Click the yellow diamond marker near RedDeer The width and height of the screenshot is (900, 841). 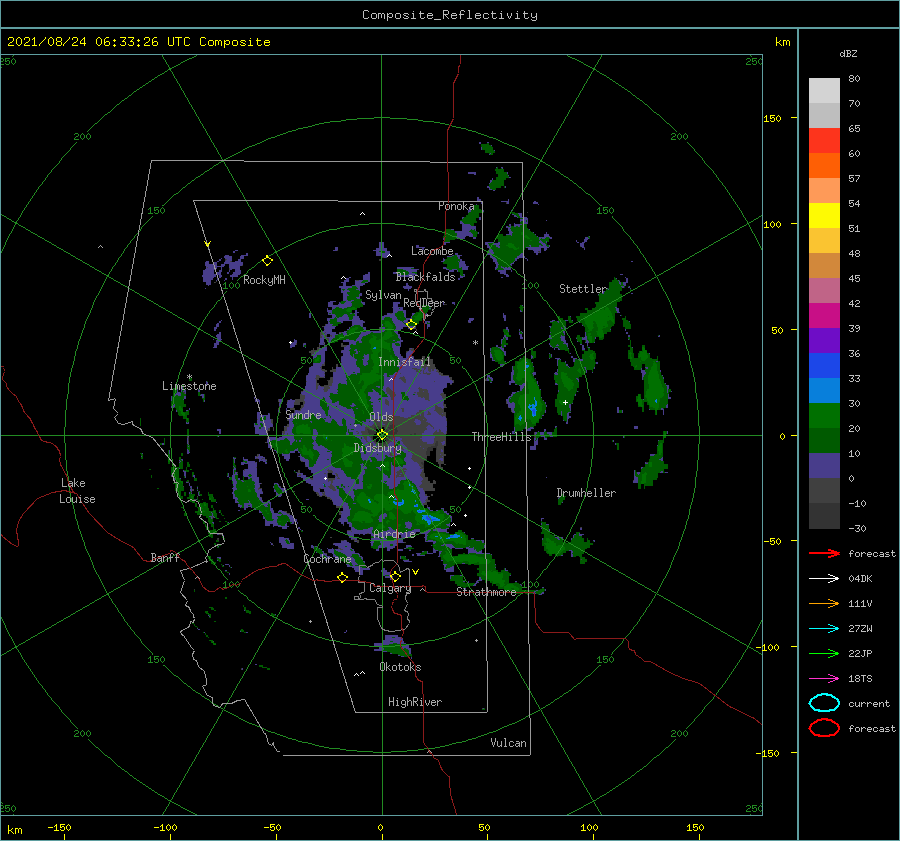tap(411, 324)
